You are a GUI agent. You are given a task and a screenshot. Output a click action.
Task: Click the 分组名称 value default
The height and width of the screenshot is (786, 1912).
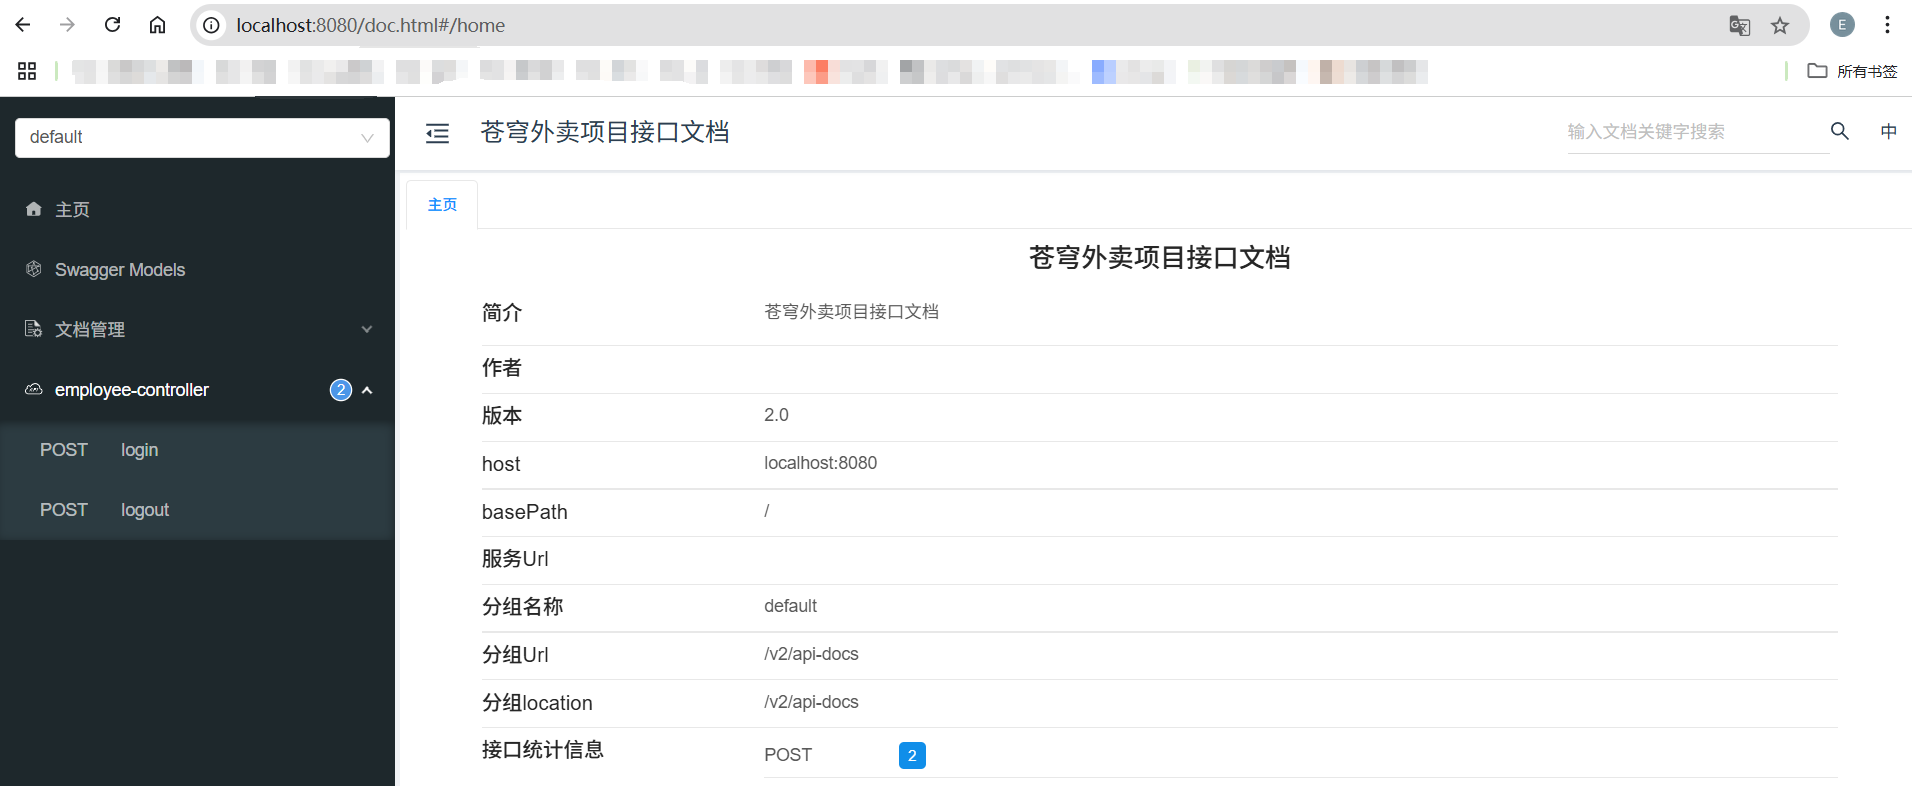tap(790, 606)
